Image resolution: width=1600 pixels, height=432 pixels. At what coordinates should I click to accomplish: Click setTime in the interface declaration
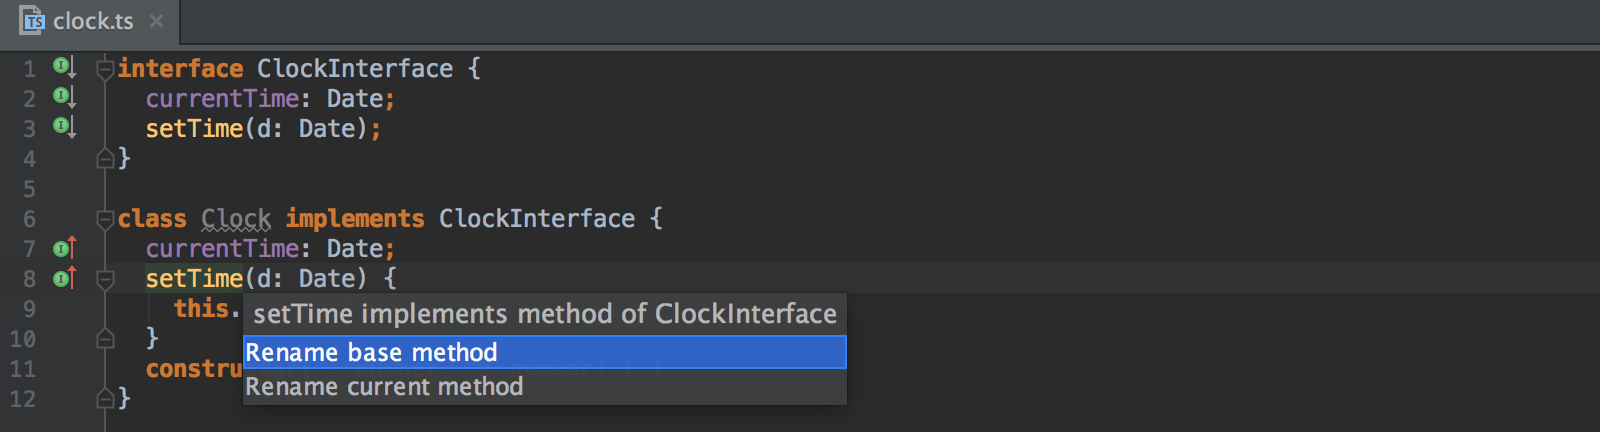coord(195,128)
